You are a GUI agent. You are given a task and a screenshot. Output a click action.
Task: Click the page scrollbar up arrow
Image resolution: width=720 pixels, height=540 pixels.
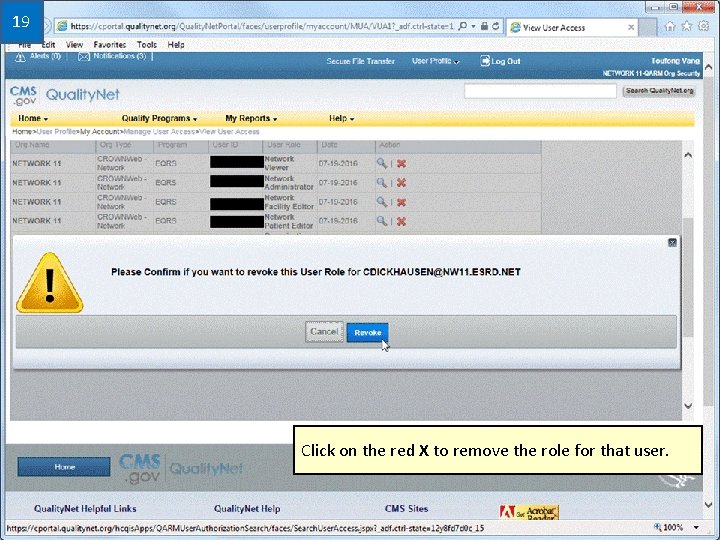(x=709, y=68)
